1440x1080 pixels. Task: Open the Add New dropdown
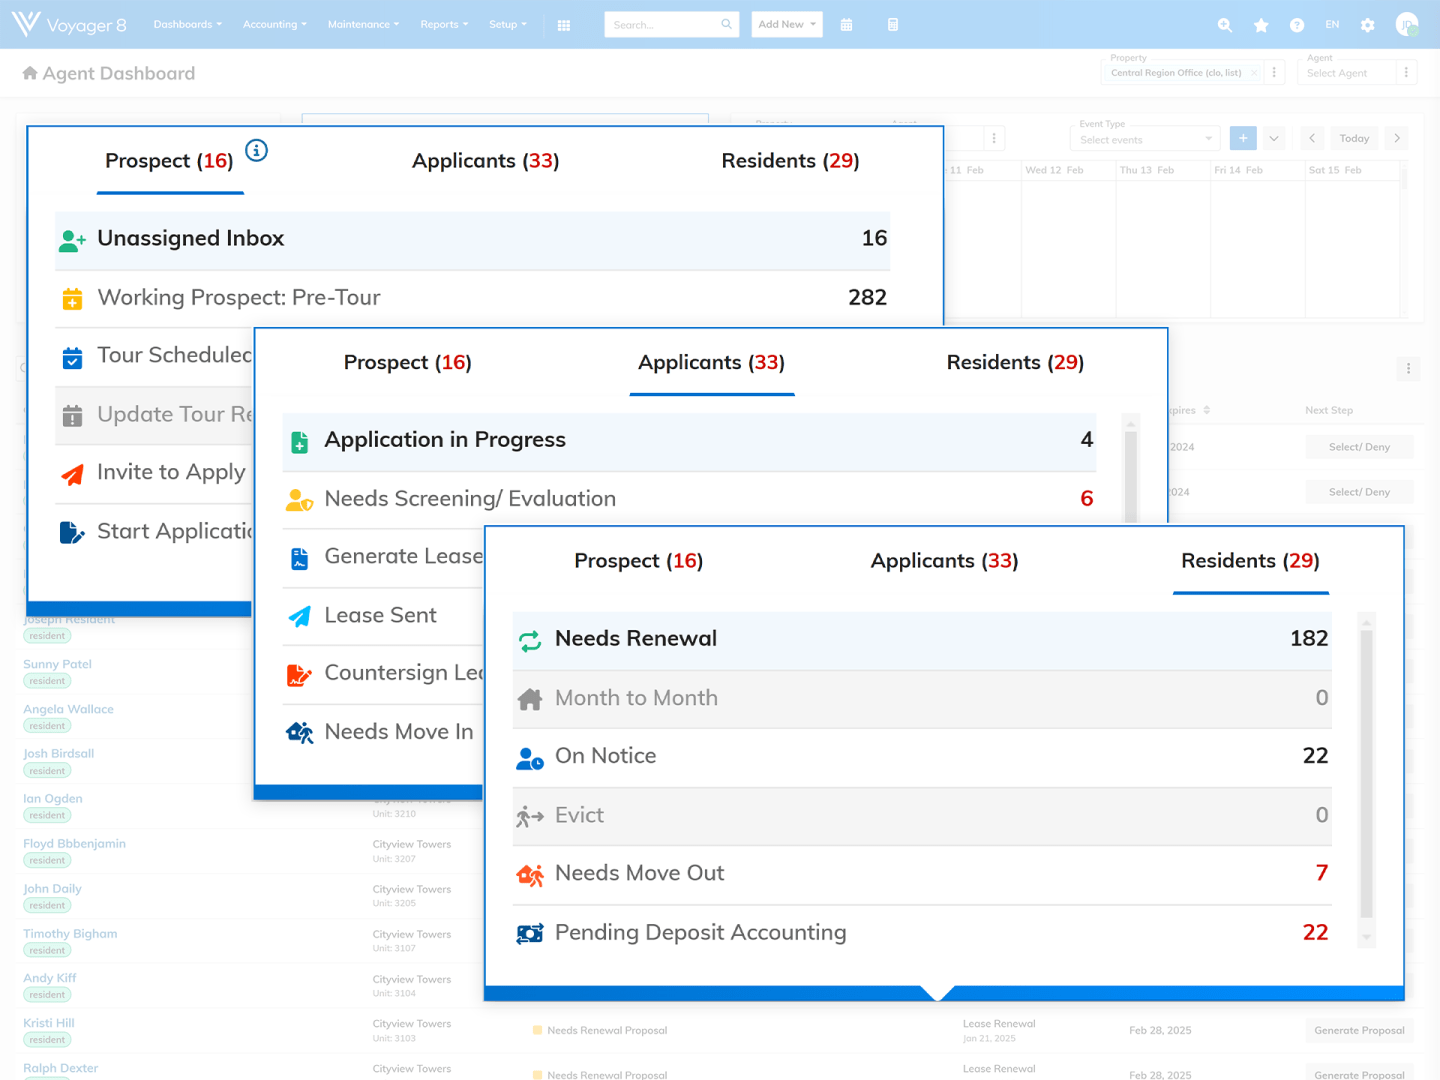787,25
